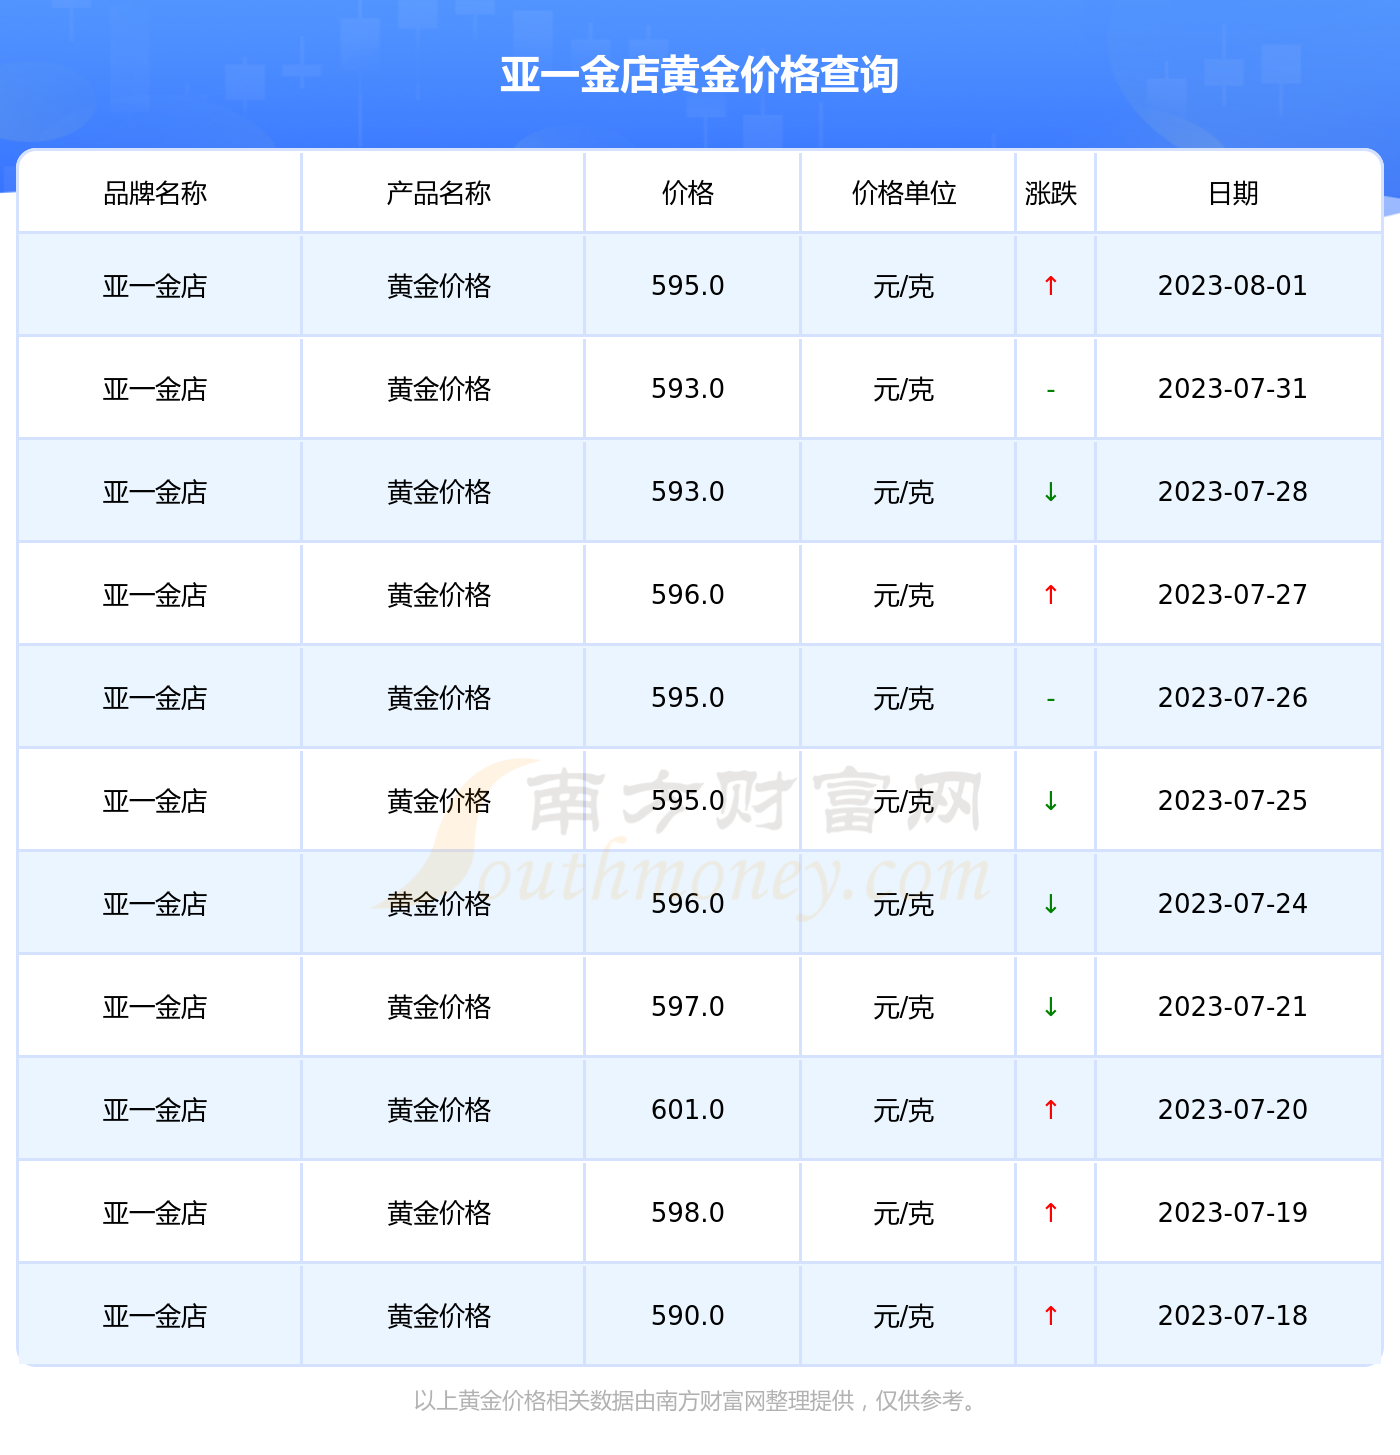This screenshot has width=1400, height=1455.
Task: Click the date 2023-07-18
Action: tap(1233, 1316)
